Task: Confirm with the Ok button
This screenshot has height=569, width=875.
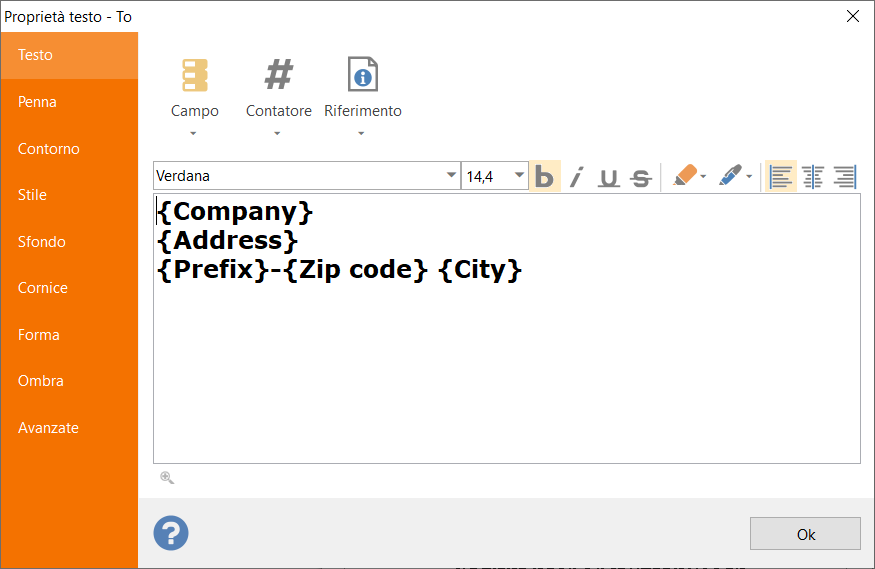Action: coord(805,534)
